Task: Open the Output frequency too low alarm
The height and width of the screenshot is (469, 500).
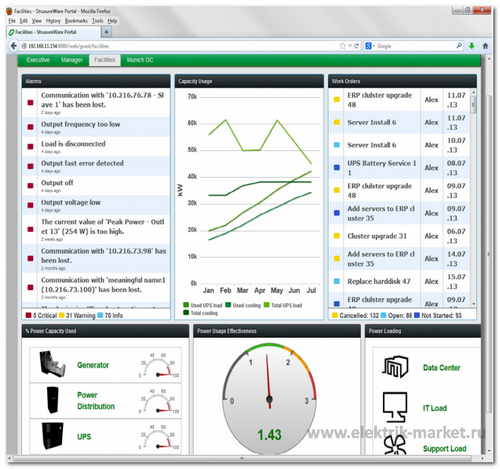Action: 96,127
